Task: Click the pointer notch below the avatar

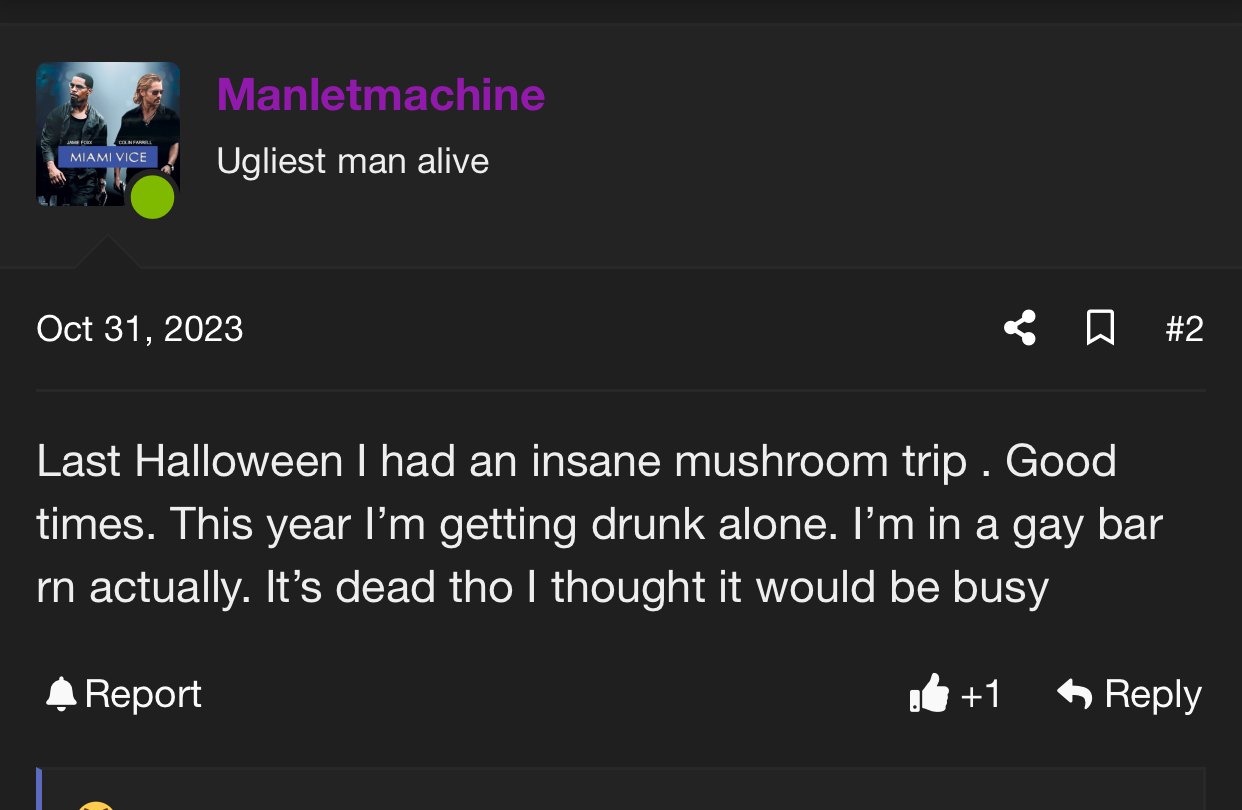Action: 107,253
